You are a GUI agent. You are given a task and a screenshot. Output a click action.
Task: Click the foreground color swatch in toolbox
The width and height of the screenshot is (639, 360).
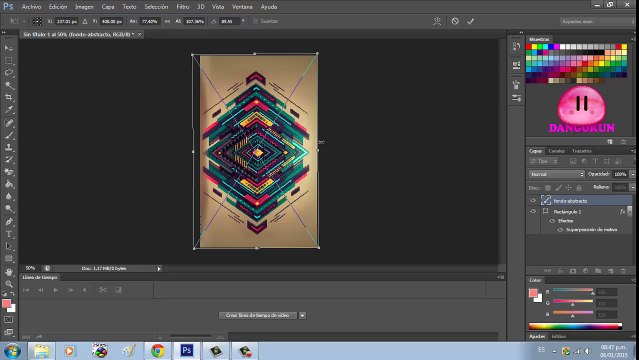[6, 304]
